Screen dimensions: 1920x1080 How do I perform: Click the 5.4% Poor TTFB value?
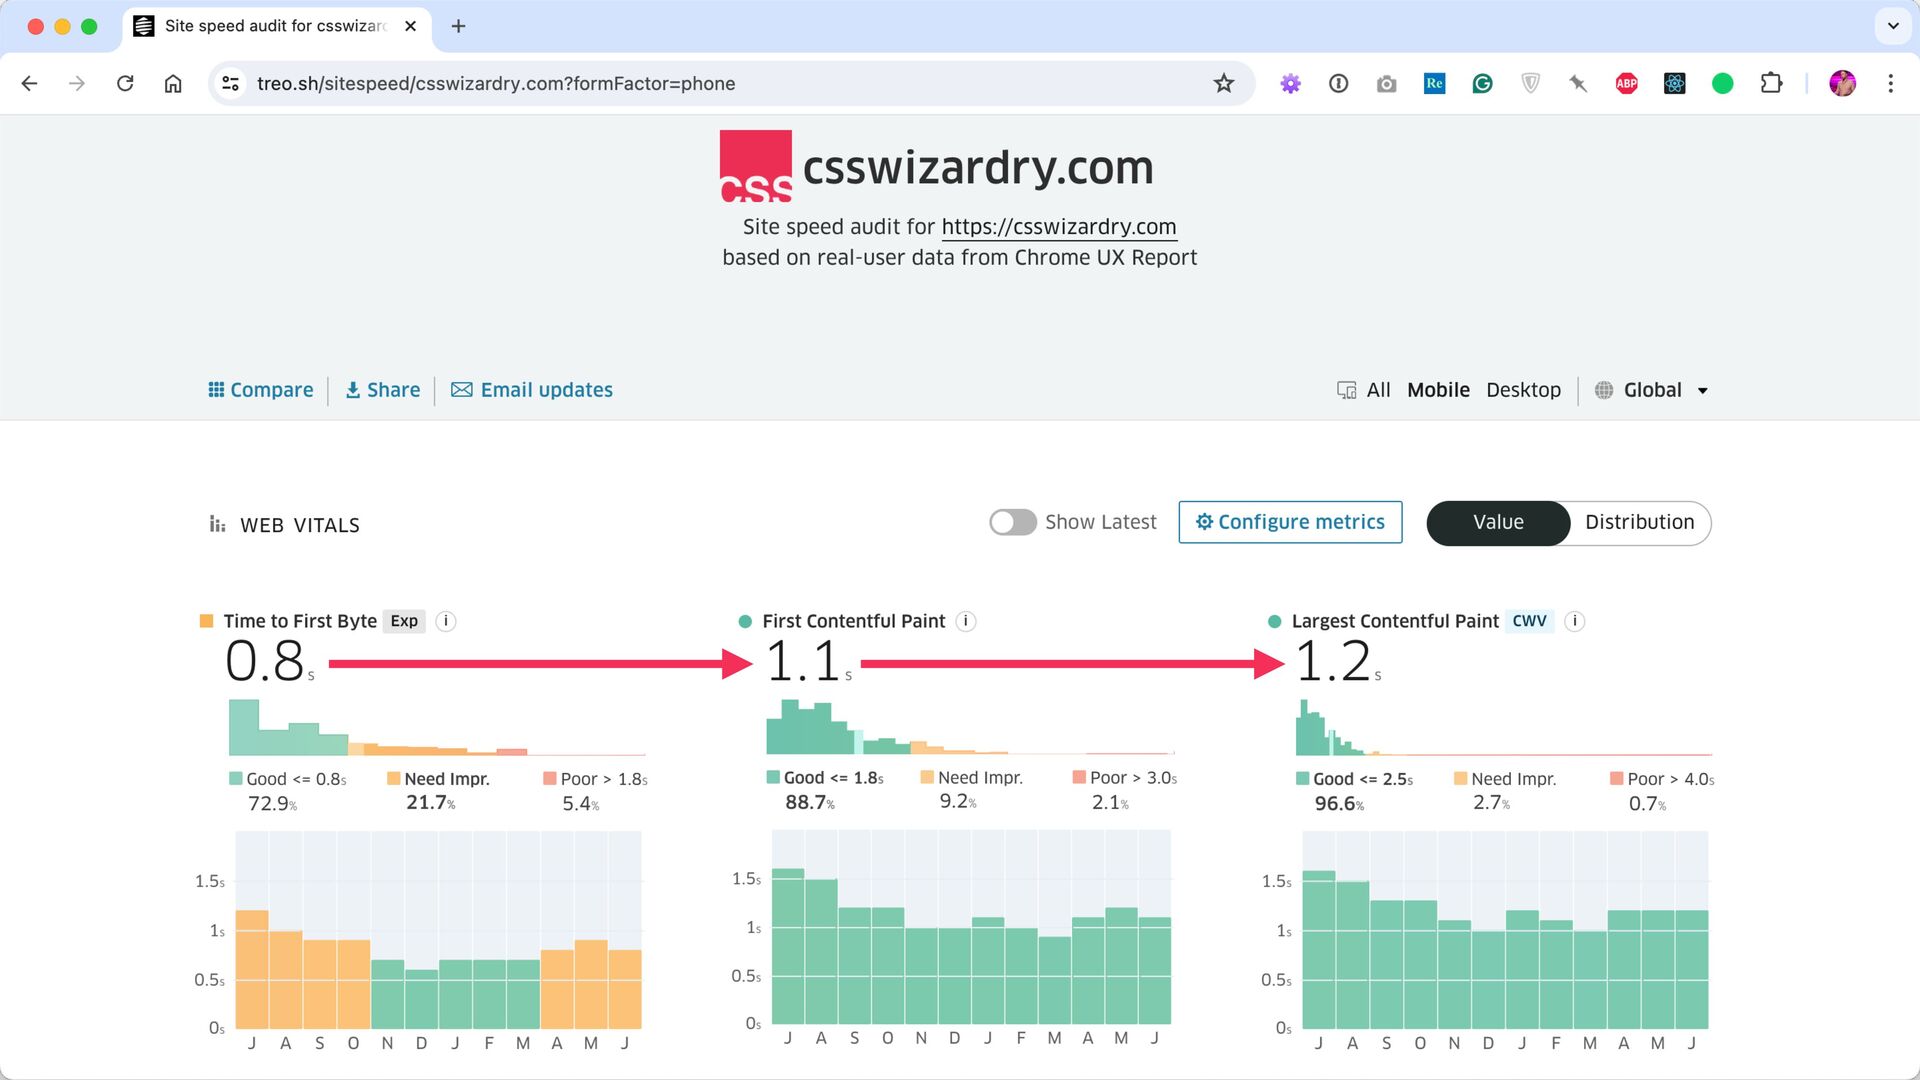580,804
